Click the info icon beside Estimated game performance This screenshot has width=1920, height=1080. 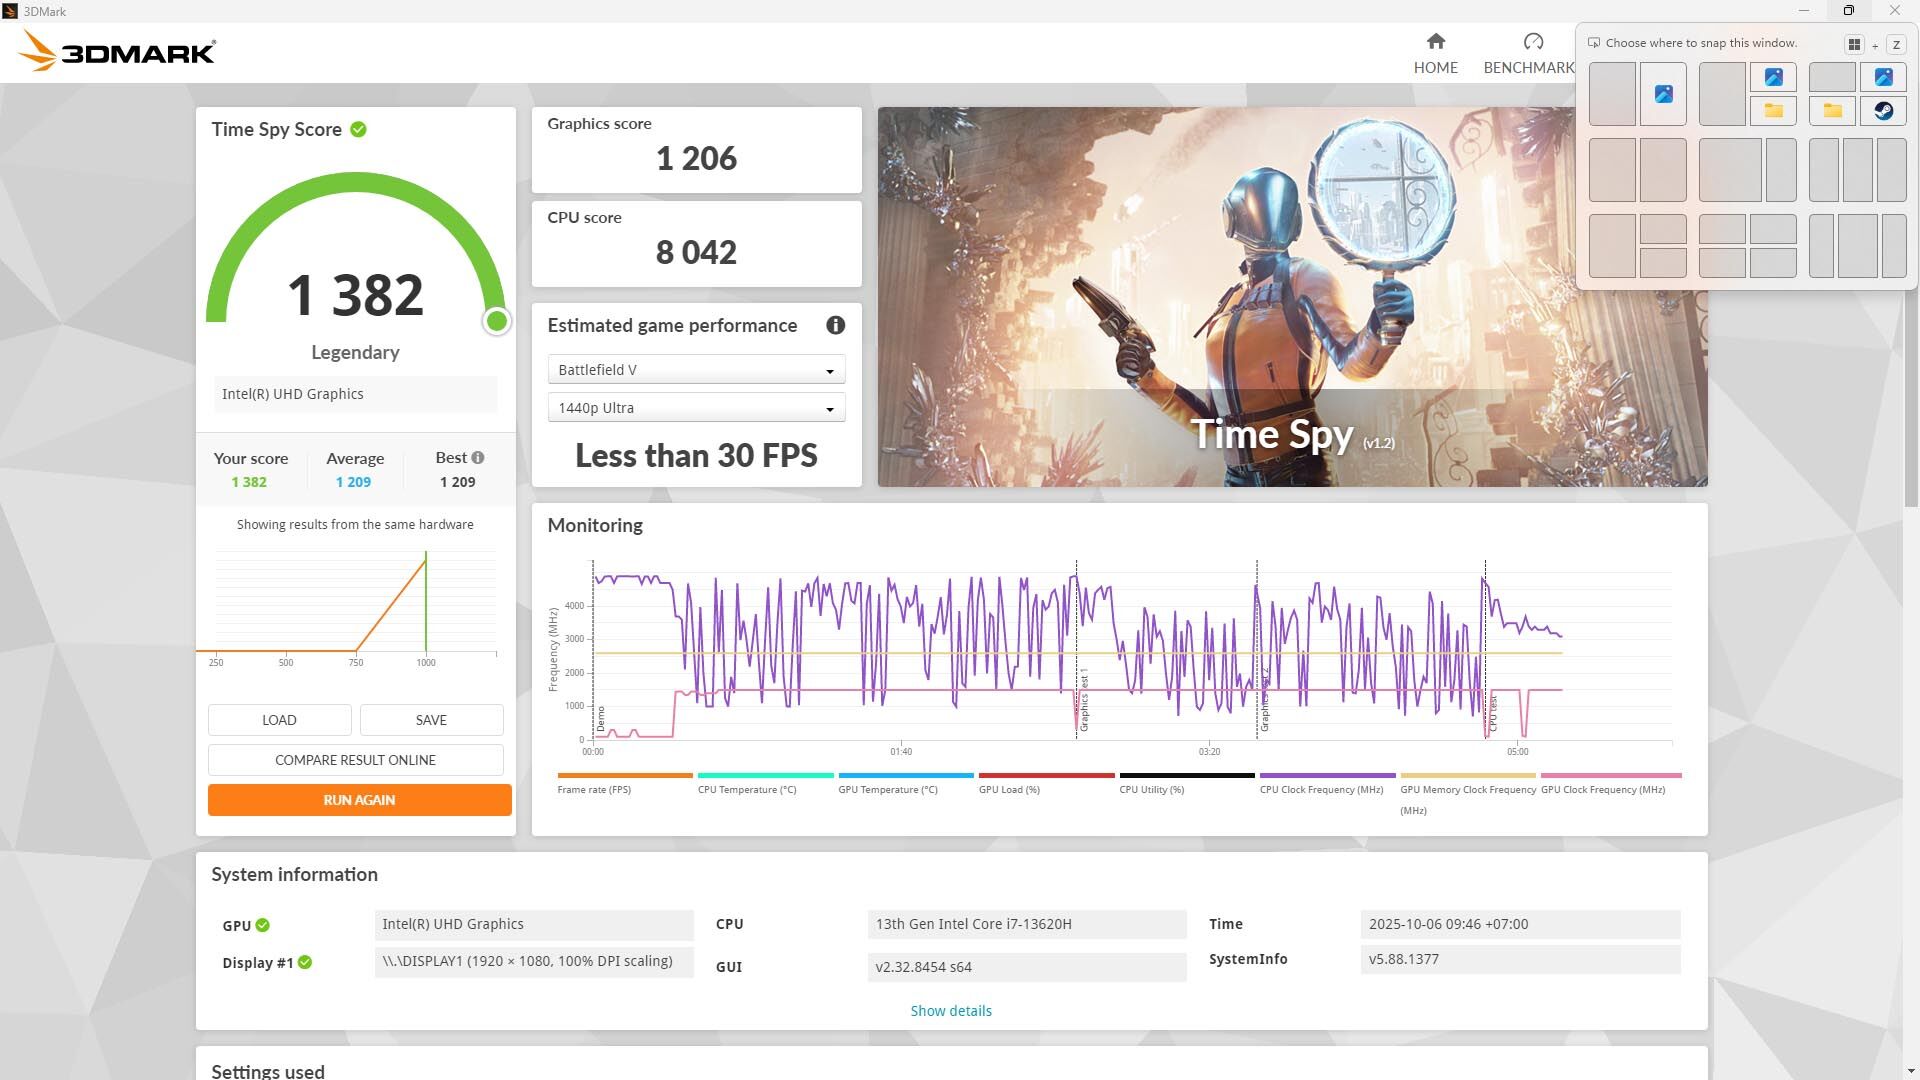[835, 325]
